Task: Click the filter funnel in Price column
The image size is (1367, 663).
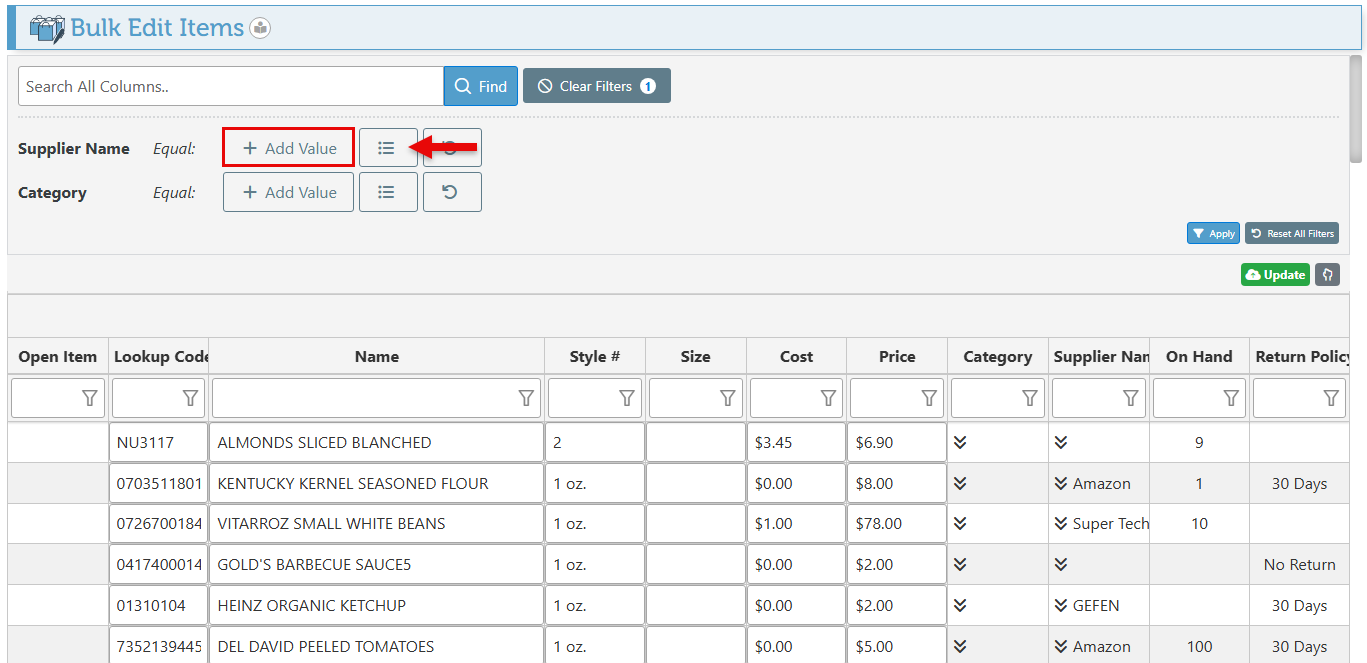Action: pos(929,398)
